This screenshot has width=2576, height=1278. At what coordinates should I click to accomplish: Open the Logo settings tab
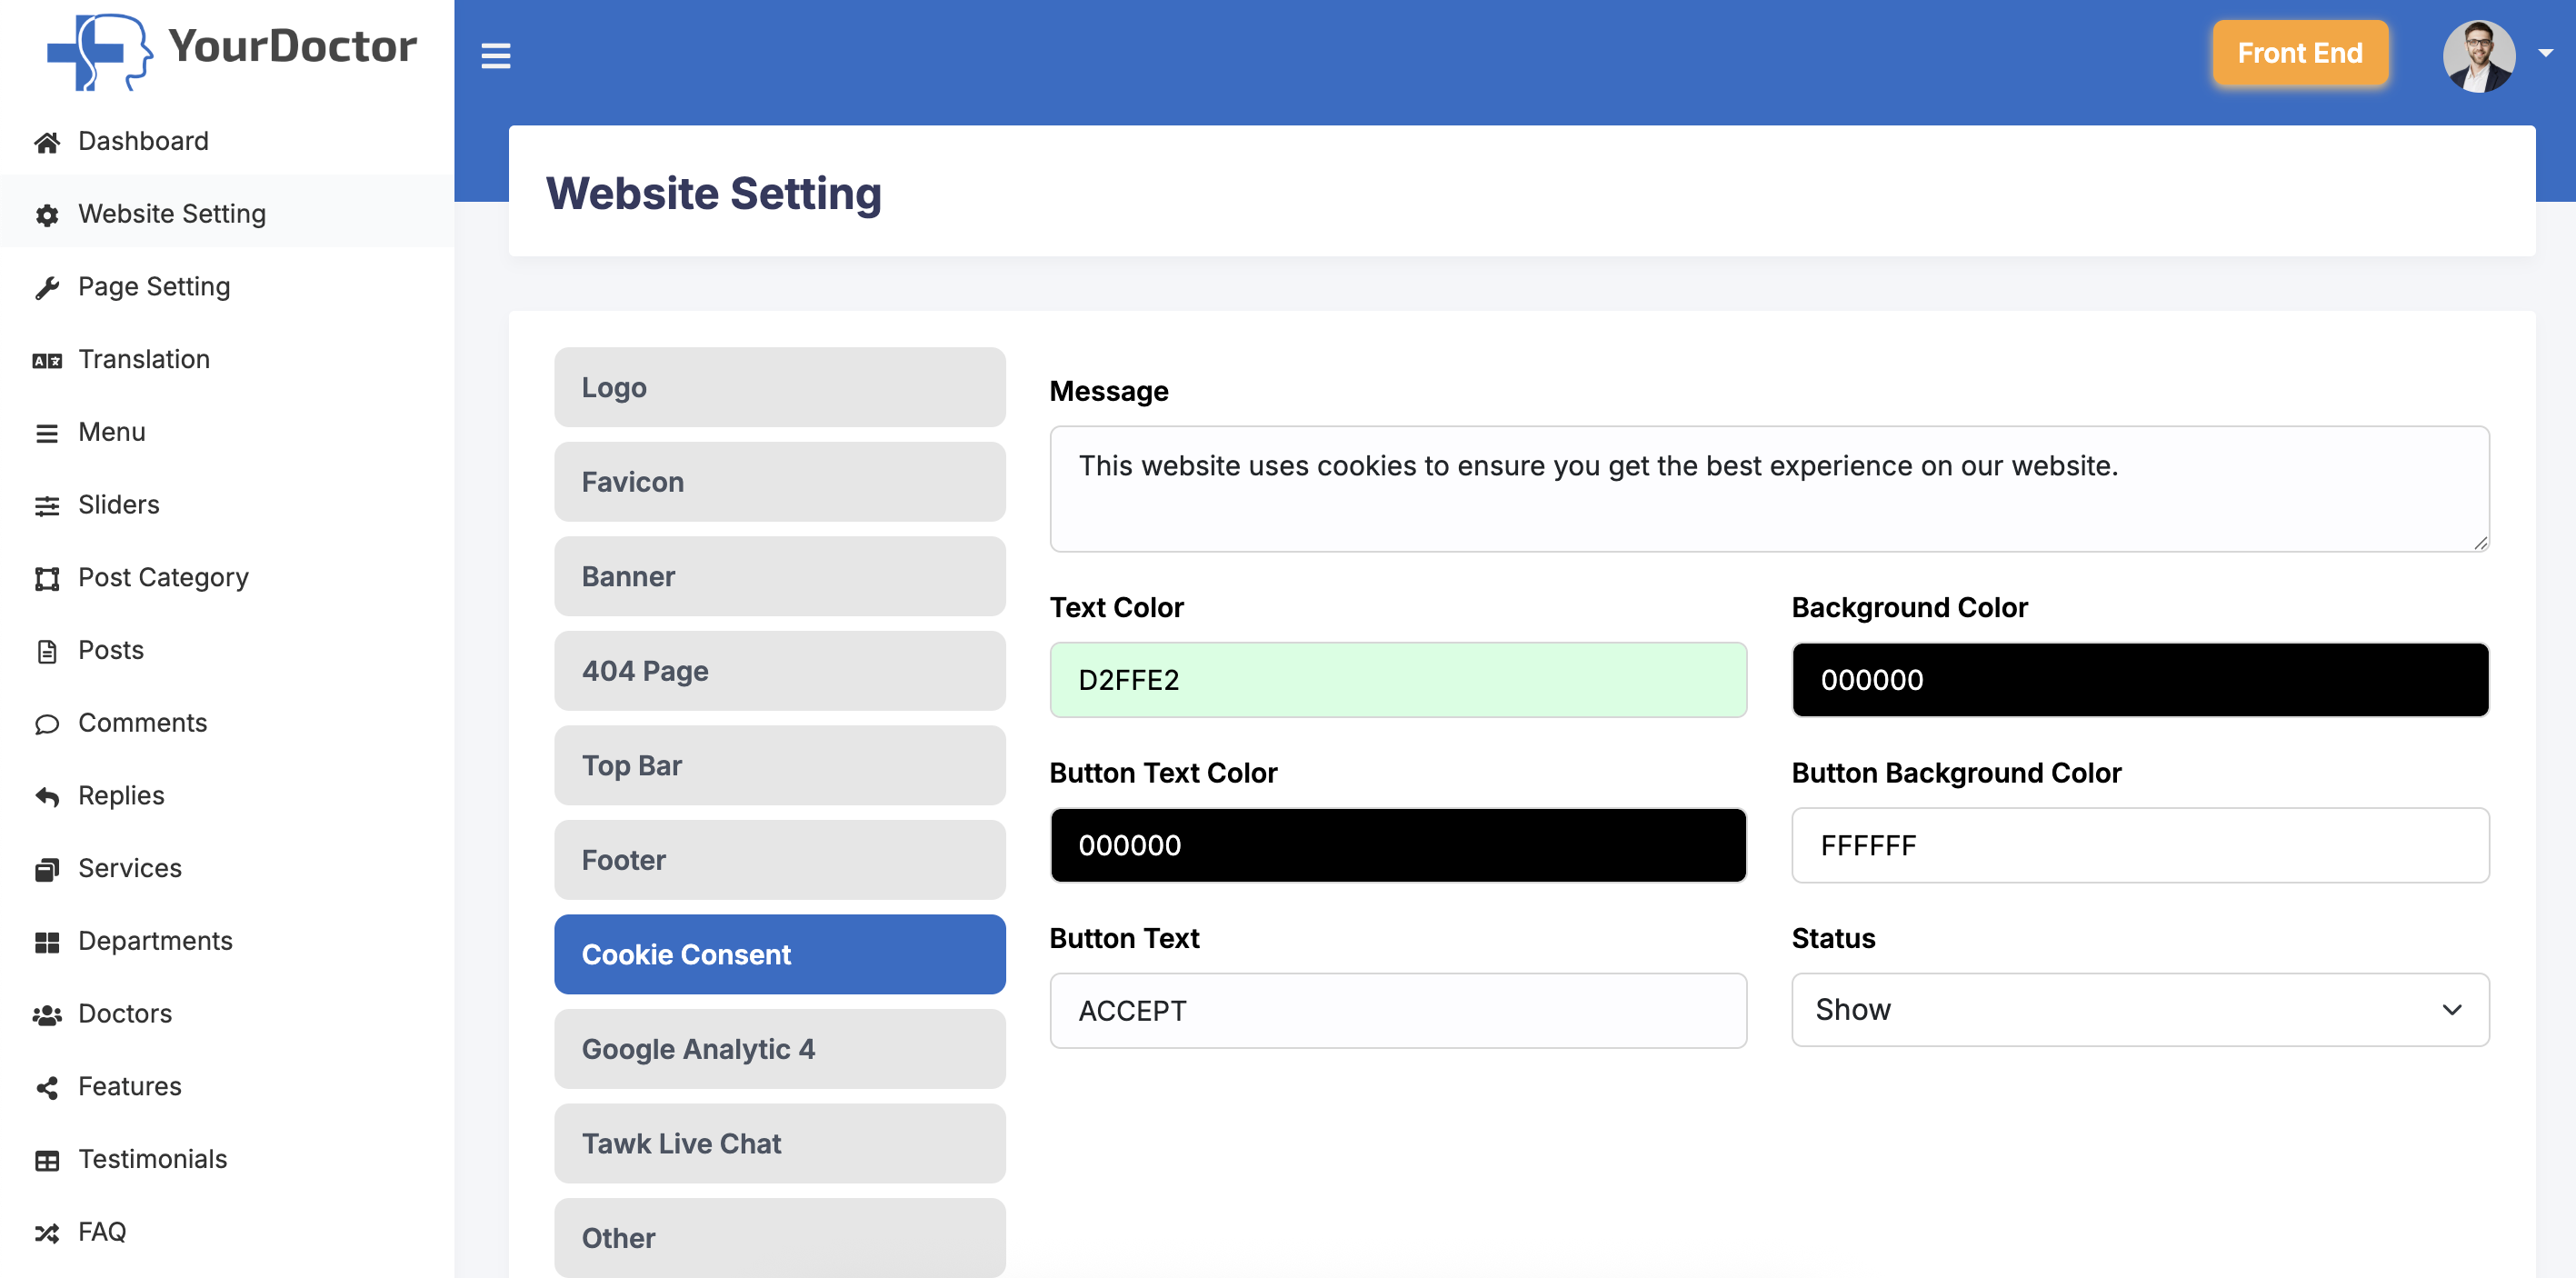[780, 387]
